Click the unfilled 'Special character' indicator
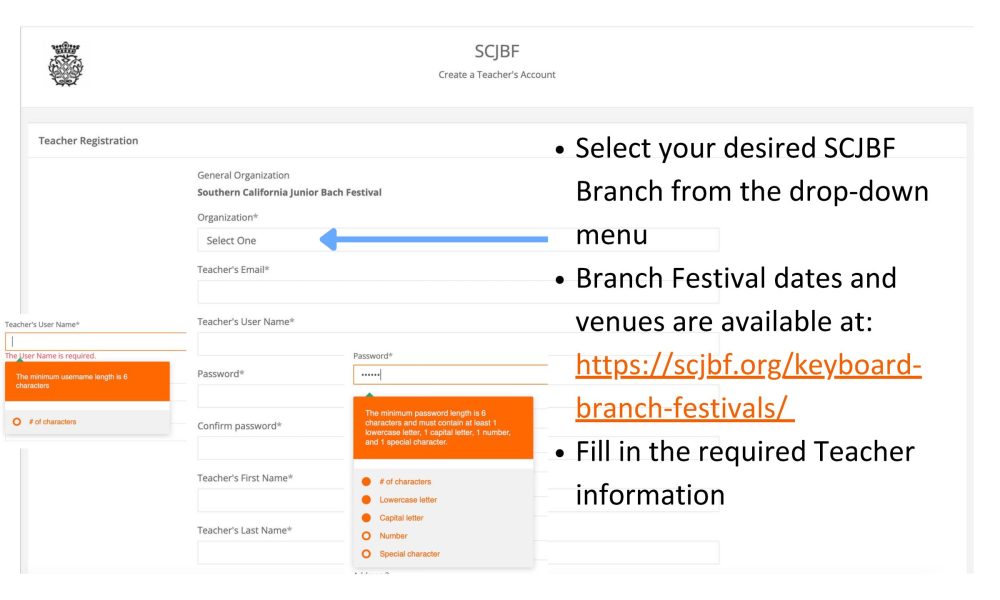The width and height of the screenshot is (1000, 600). tap(367, 554)
